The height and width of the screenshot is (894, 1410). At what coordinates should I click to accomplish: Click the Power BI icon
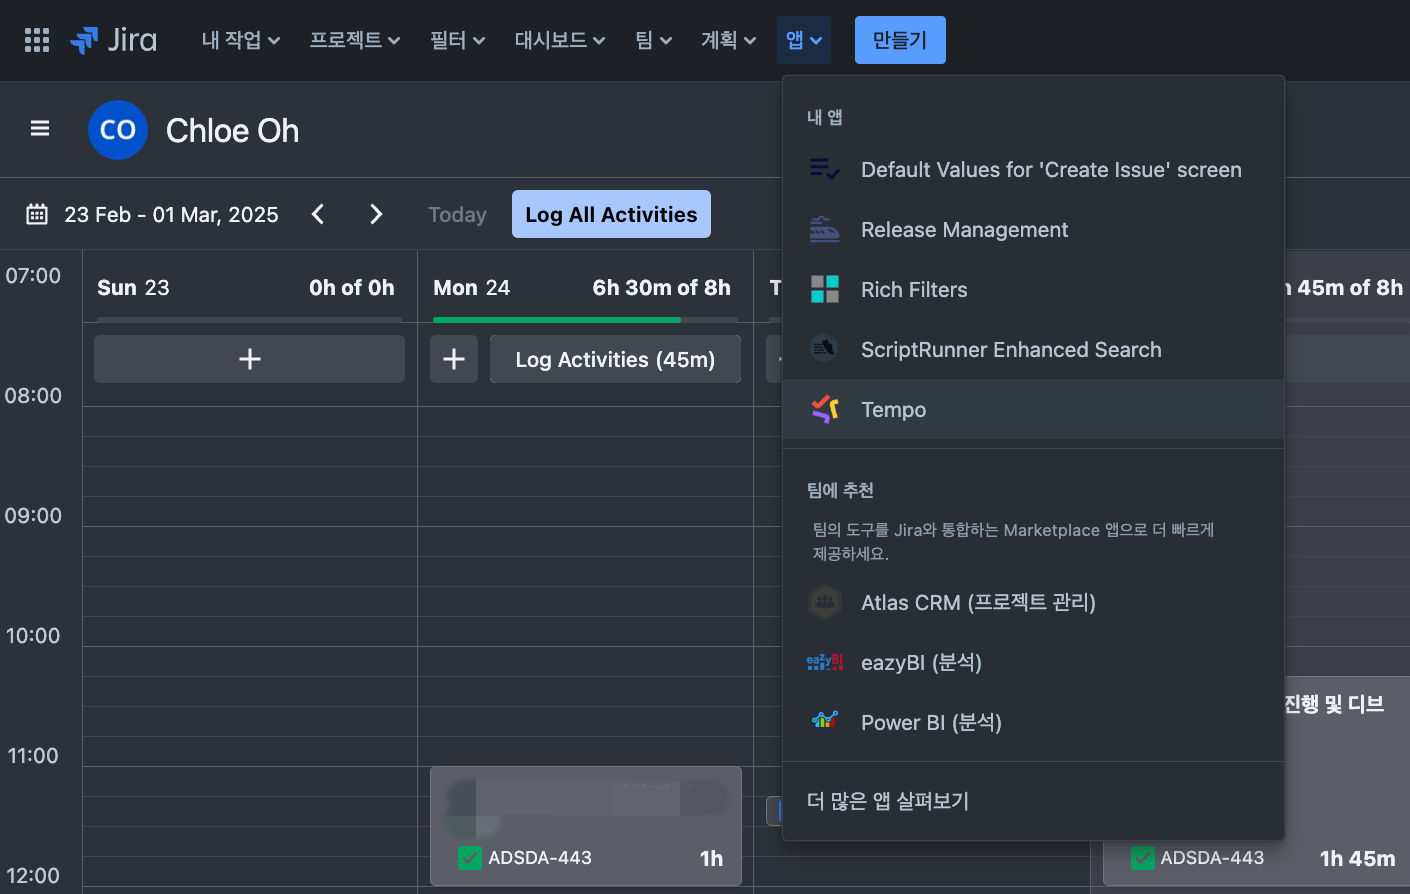(x=825, y=720)
